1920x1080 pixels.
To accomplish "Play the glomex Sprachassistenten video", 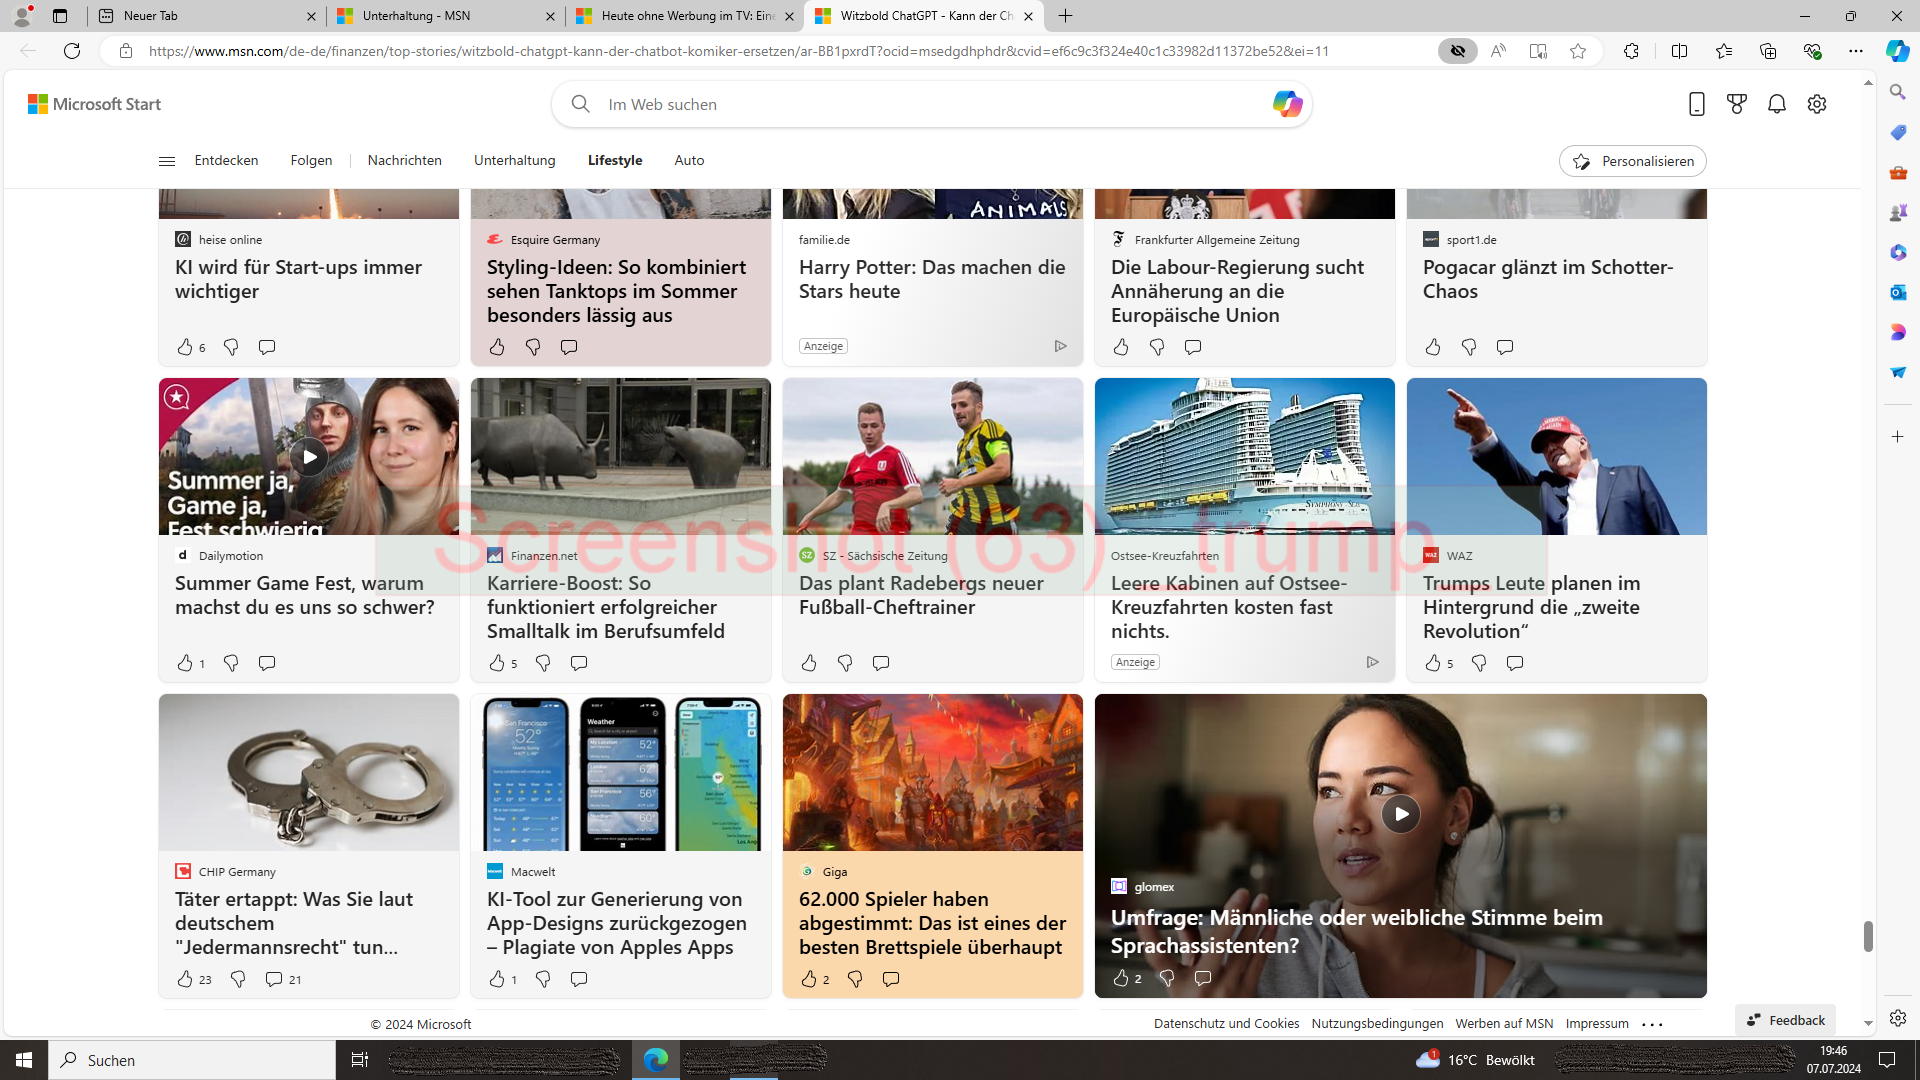I will point(1400,814).
